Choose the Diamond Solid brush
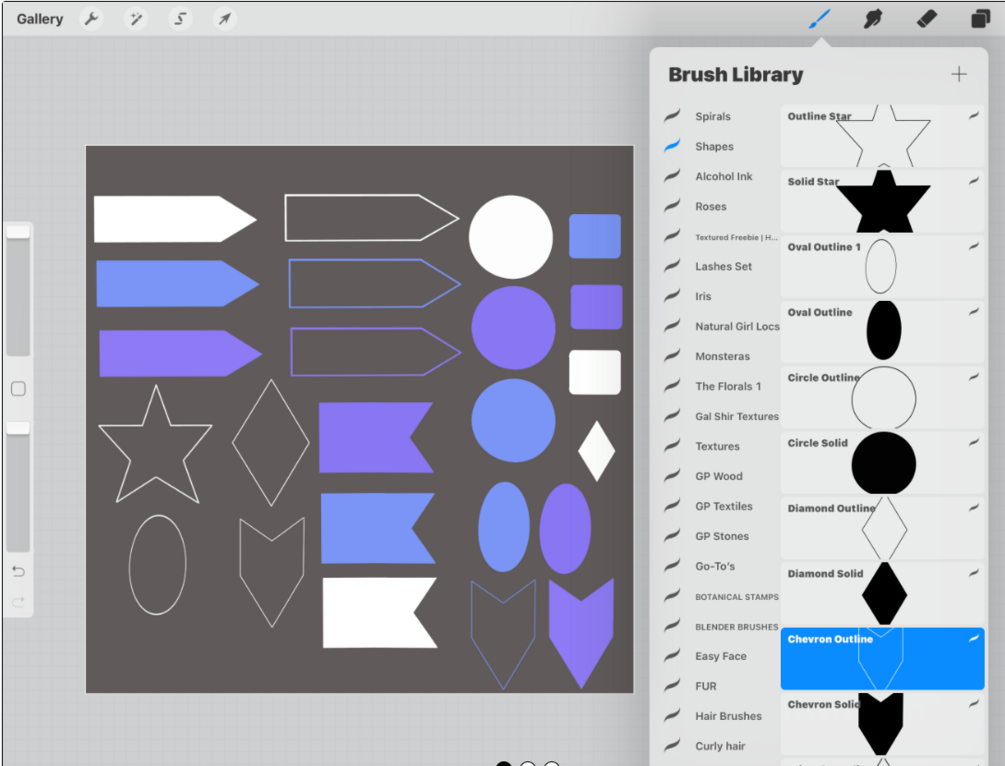The image size is (1005, 766). click(883, 594)
